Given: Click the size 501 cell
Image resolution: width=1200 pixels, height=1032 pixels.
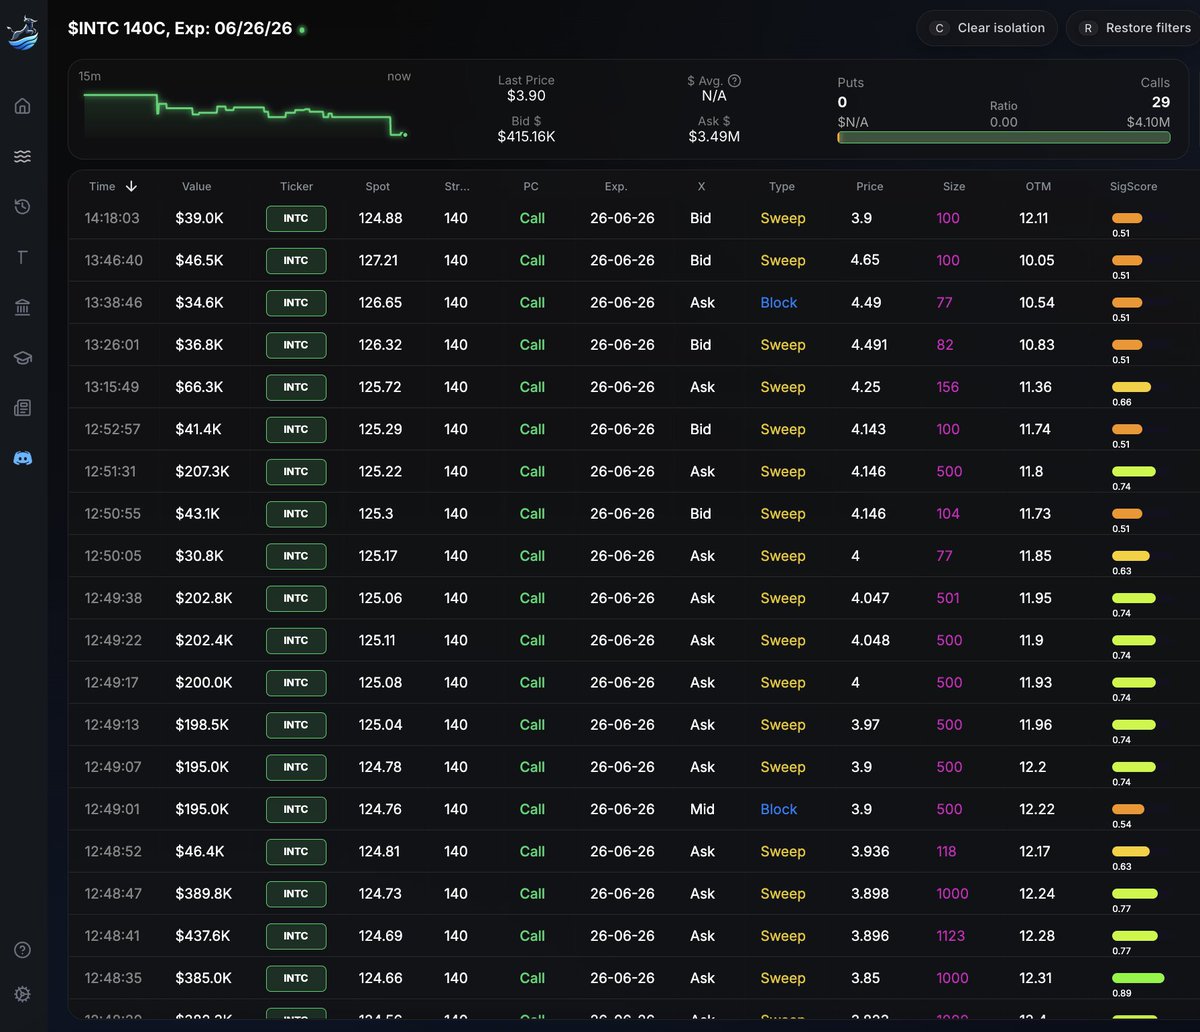Looking at the screenshot, I should pos(948,598).
